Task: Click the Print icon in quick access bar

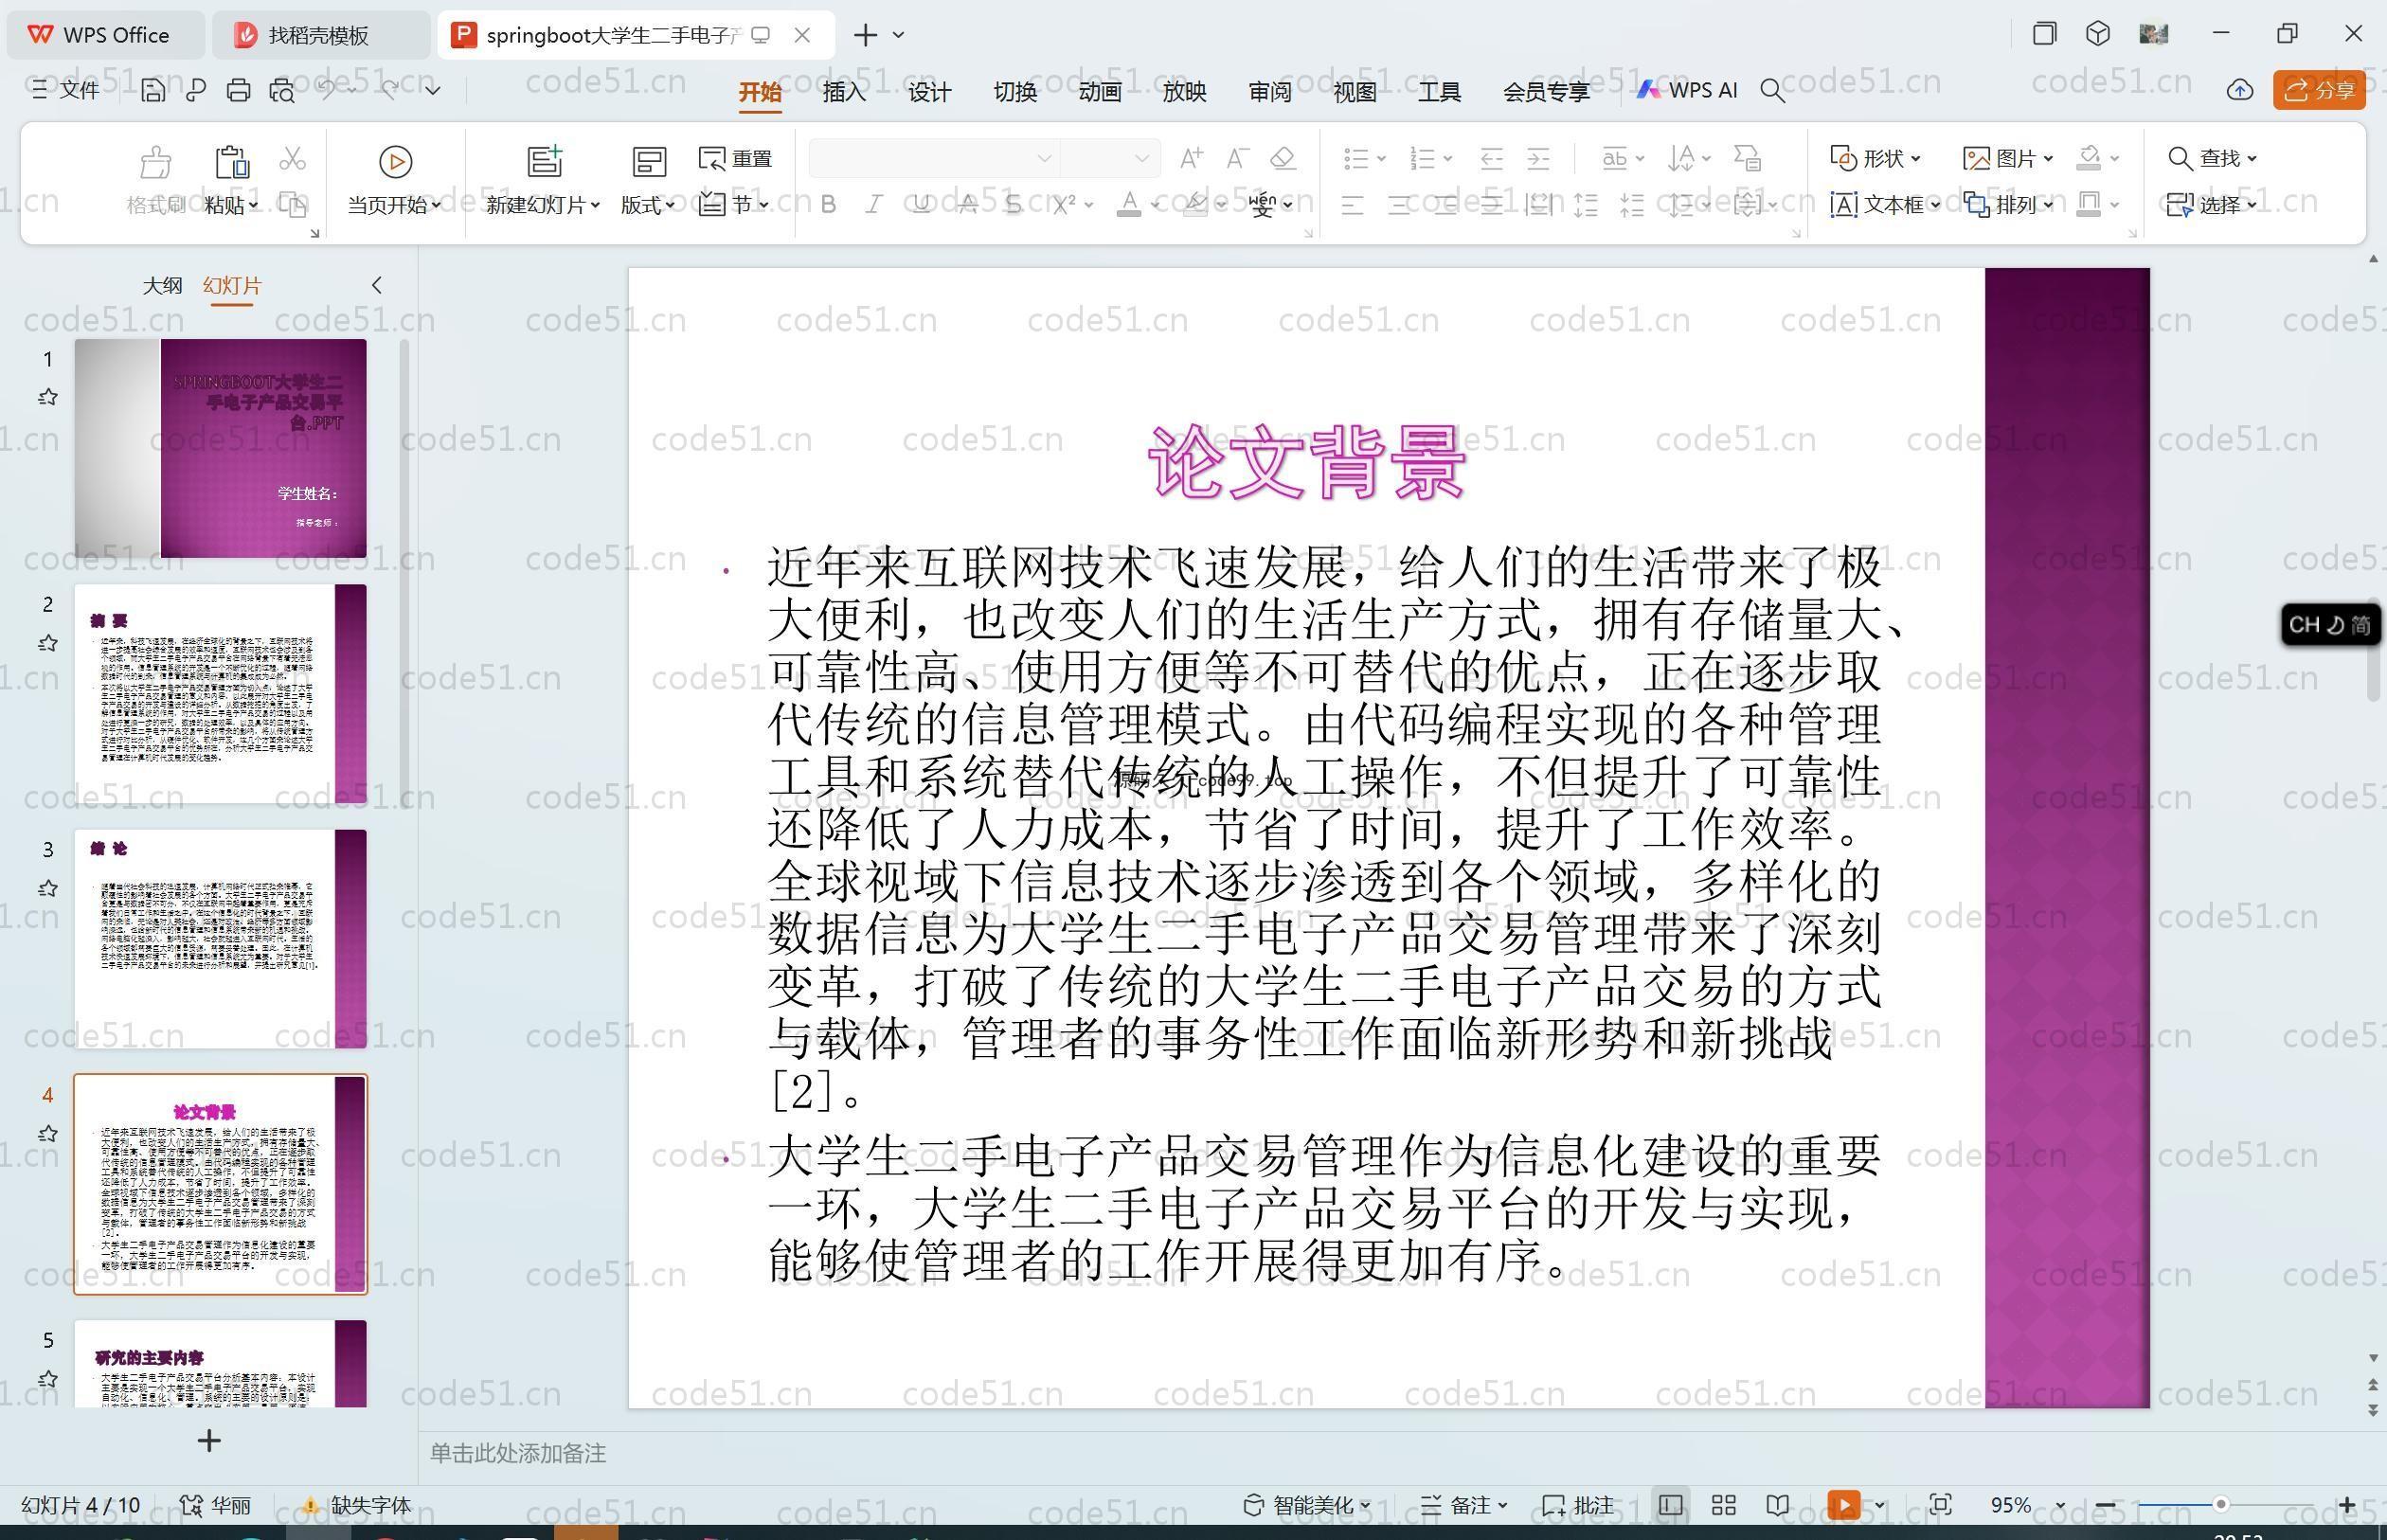Action: (x=238, y=91)
